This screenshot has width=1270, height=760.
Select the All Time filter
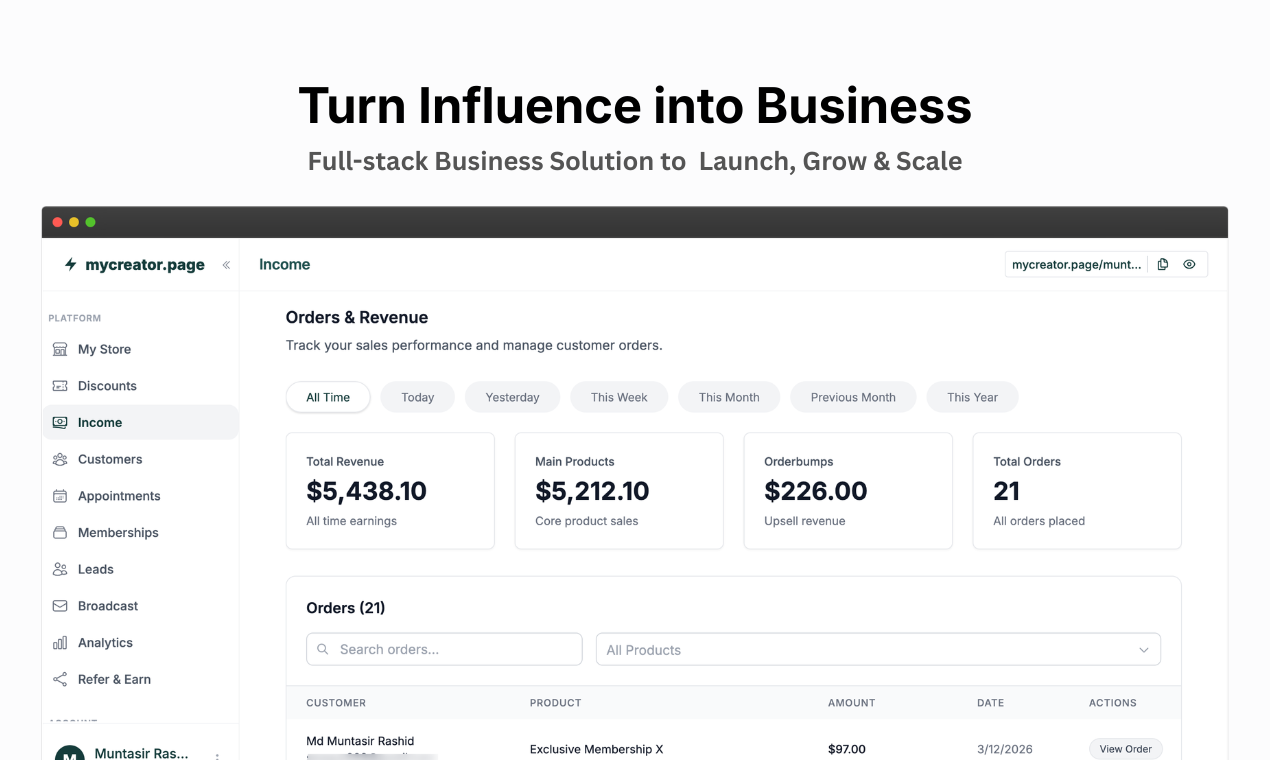[328, 397]
